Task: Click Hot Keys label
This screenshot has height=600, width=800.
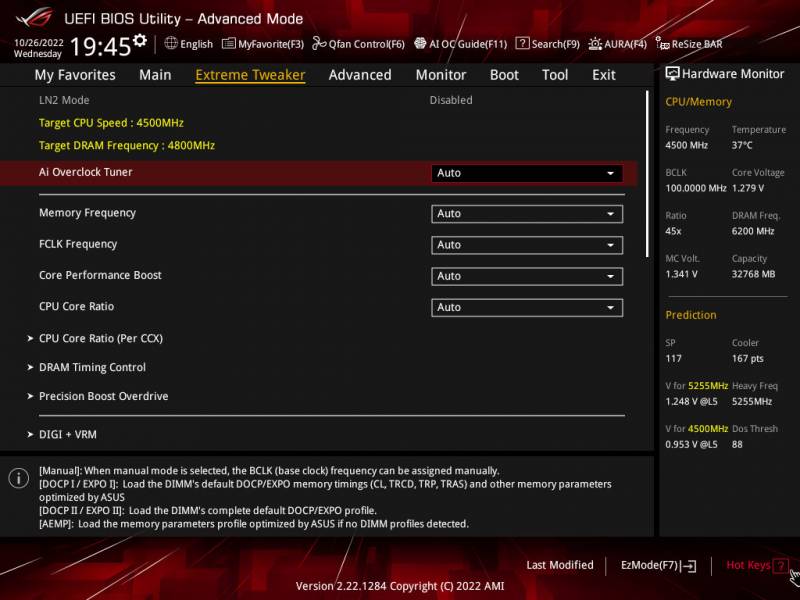Action: [748, 565]
